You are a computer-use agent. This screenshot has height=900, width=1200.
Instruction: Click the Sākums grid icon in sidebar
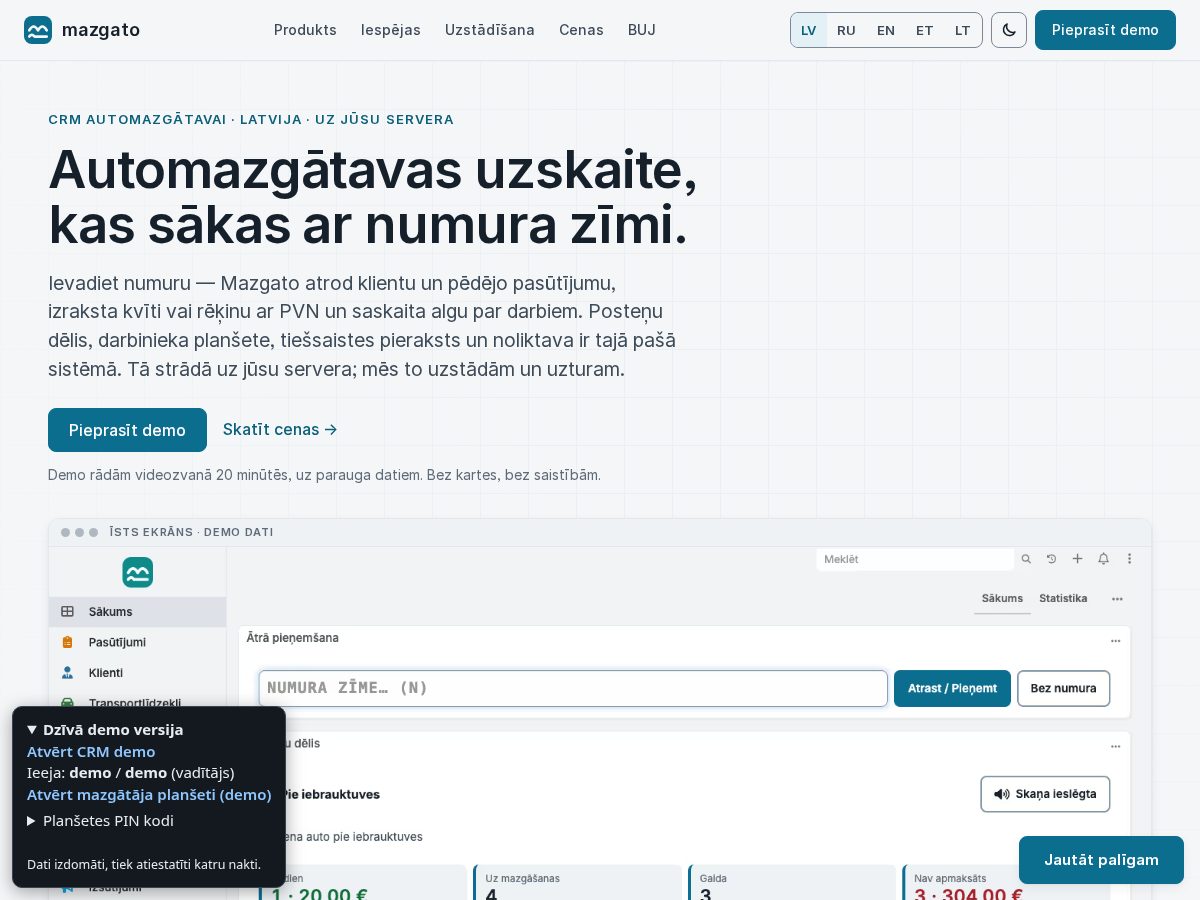pyautogui.click(x=68, y=611)
